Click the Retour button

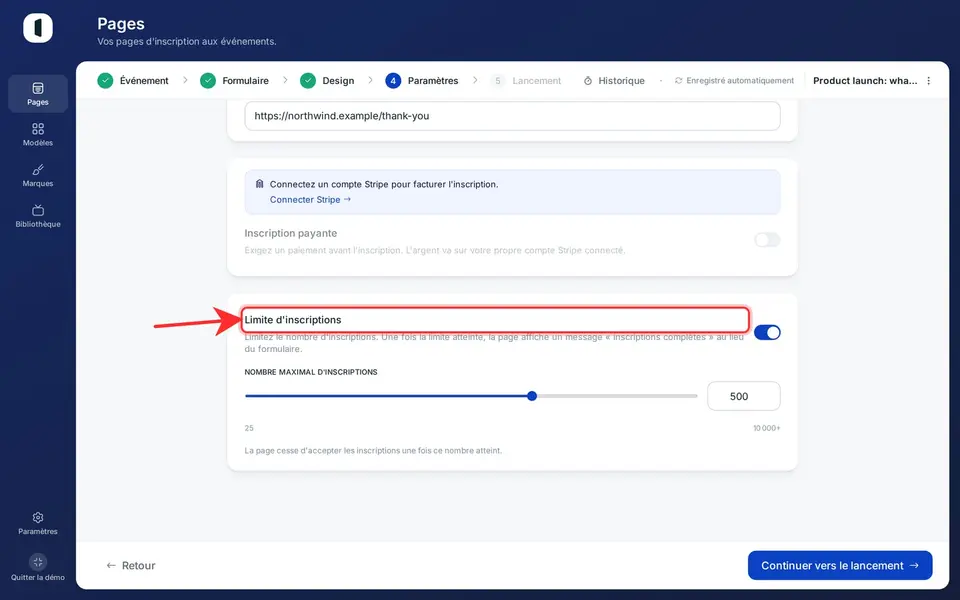[x=131, y=566]
